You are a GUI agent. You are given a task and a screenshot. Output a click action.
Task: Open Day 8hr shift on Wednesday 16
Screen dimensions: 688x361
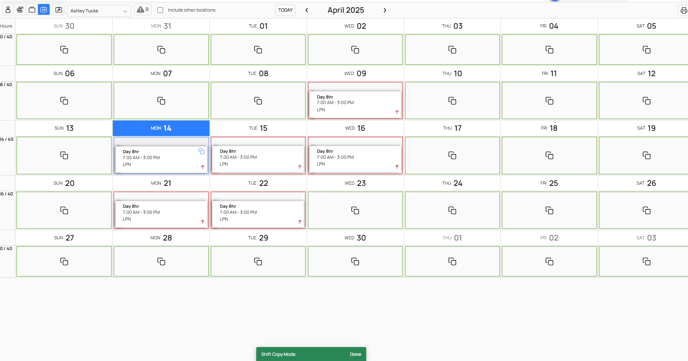click(x=355, y=158)
